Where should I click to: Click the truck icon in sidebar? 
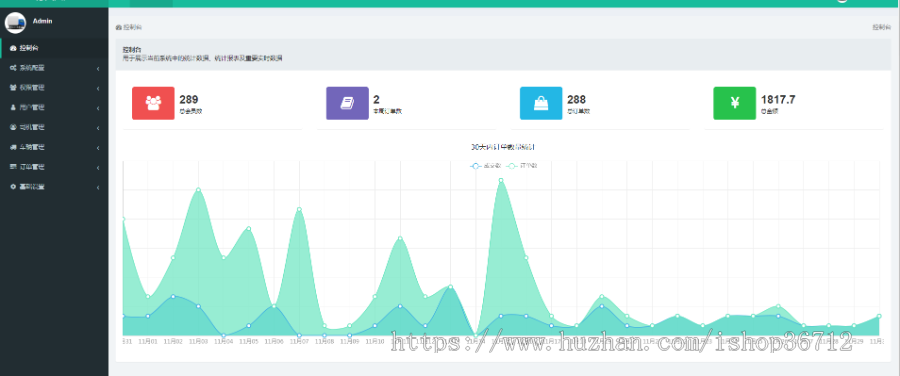pyautogui.click(x=13, y=148)
